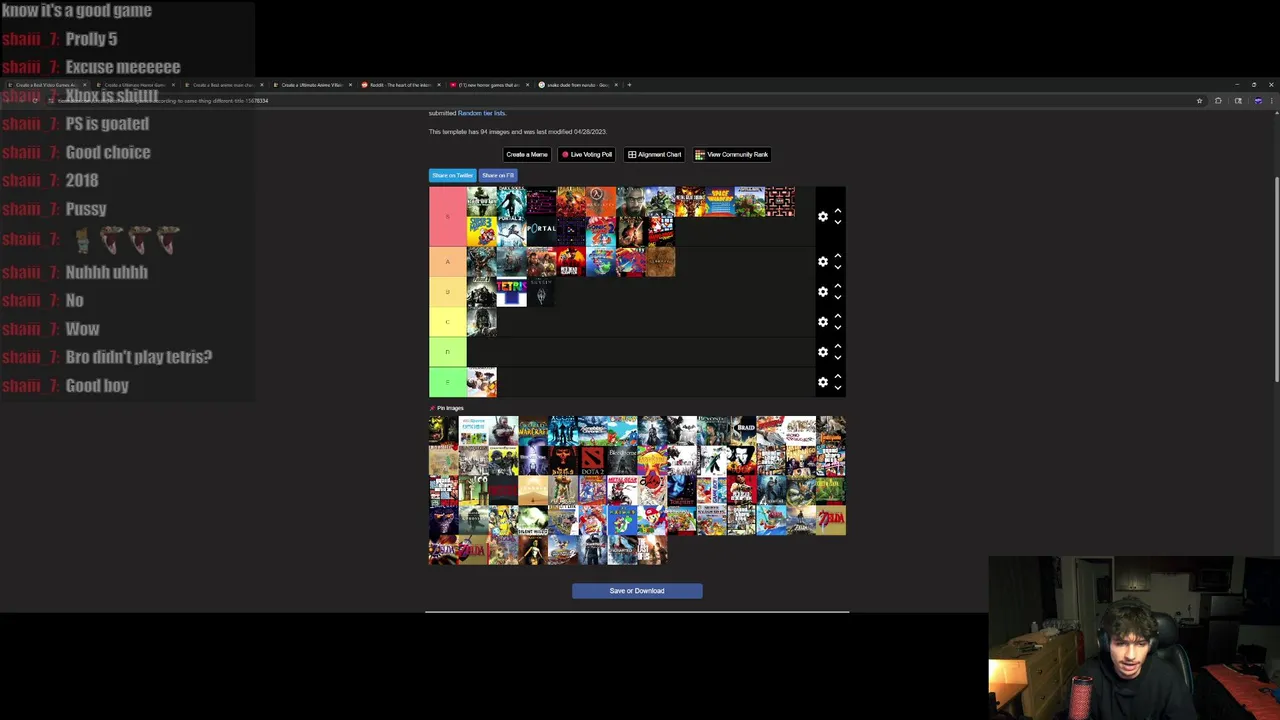
Task: Open settings gear for the S tier row
Action: [x=823, y=216]
